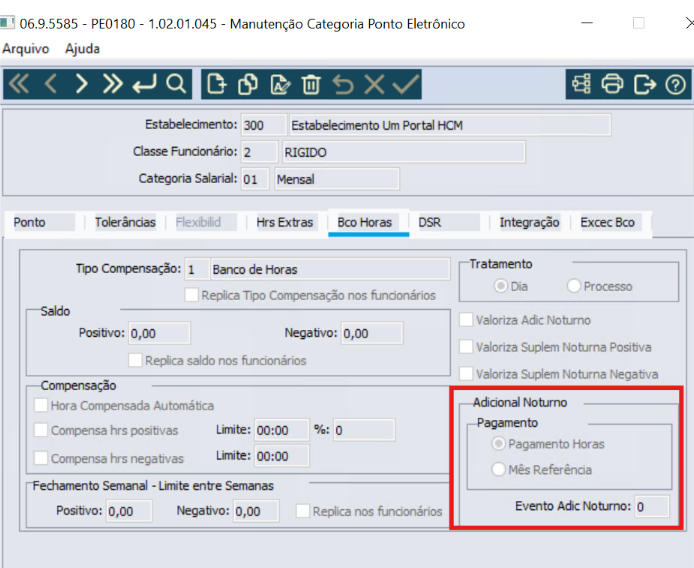Toggle Valoriza Adic Noturno checkbox

466,320
